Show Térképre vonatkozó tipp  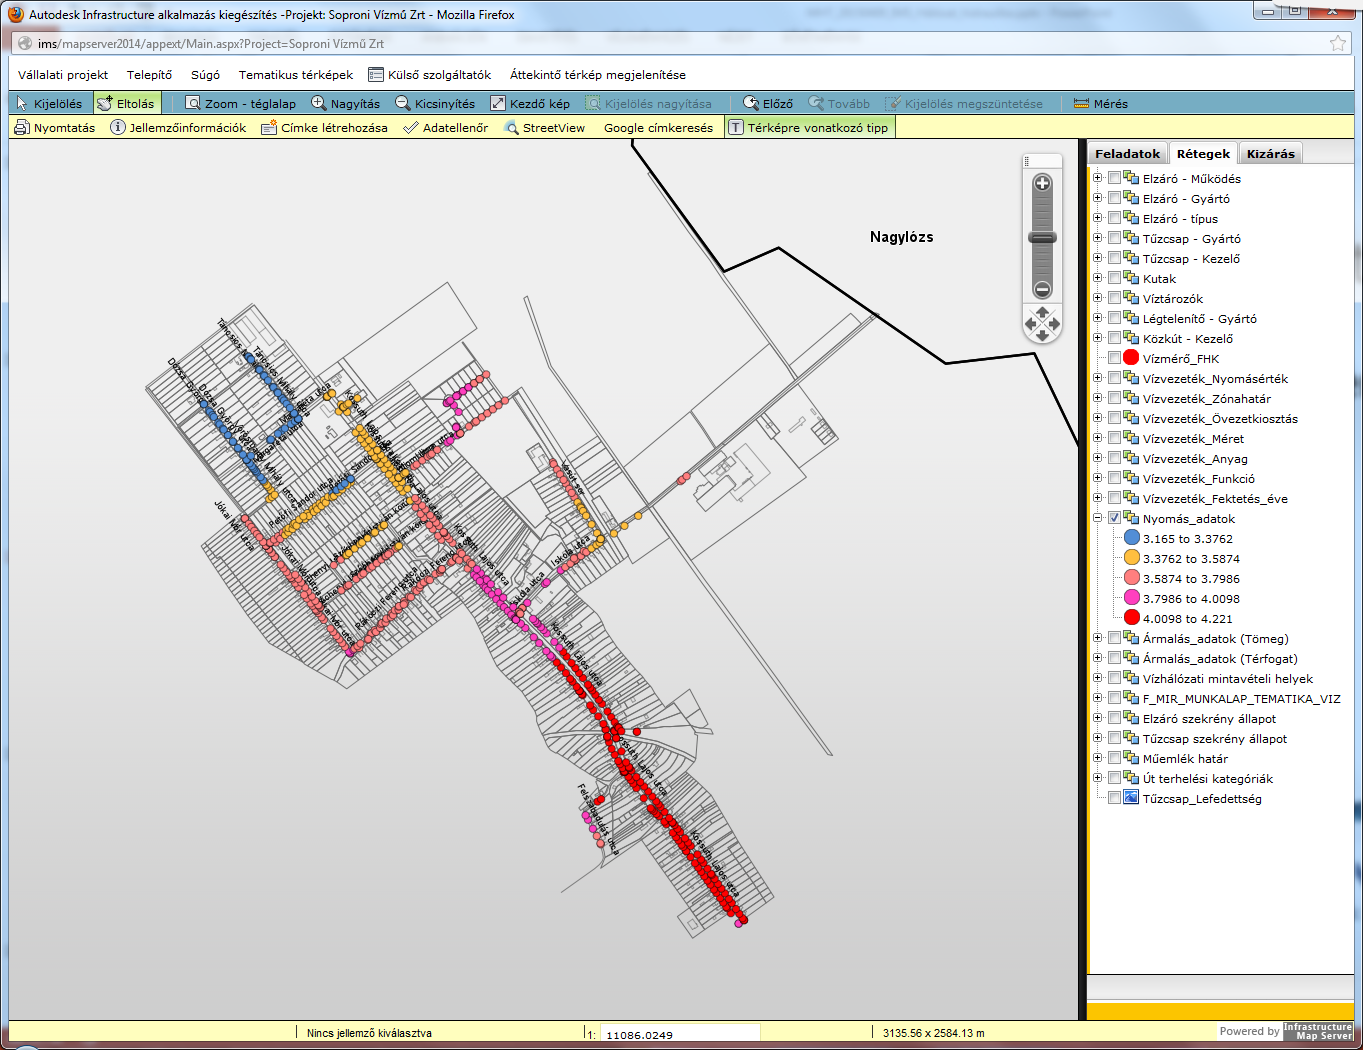click(808, 127)
